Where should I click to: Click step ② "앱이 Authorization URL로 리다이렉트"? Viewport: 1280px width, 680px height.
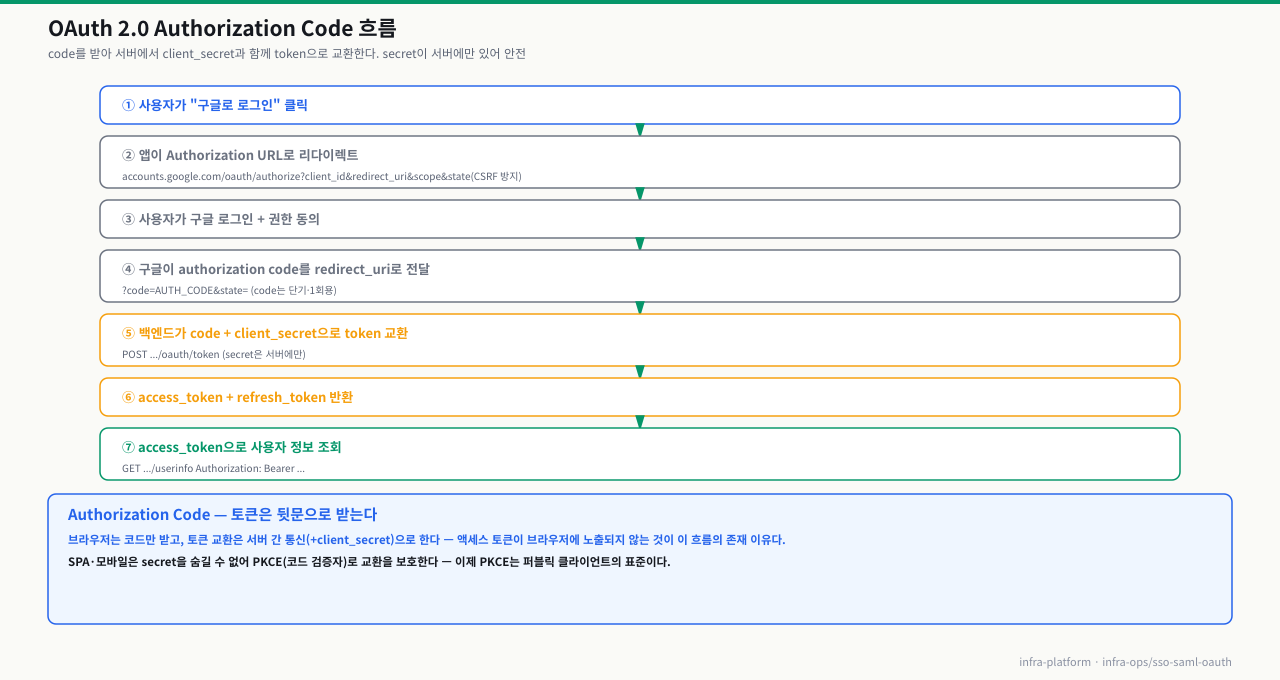[640, 162]
